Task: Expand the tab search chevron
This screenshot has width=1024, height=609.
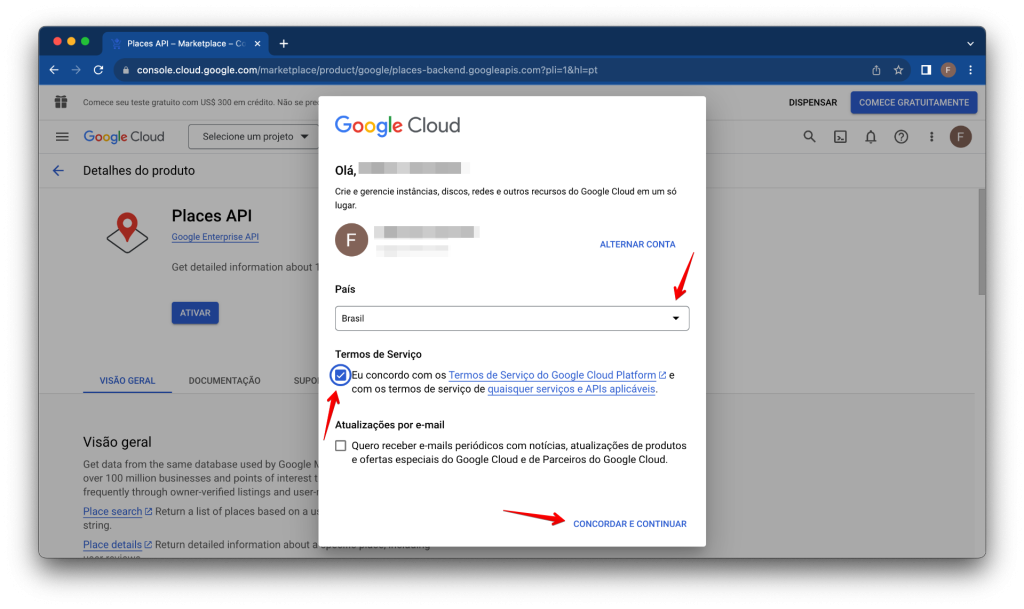Action: click(970, 44)
